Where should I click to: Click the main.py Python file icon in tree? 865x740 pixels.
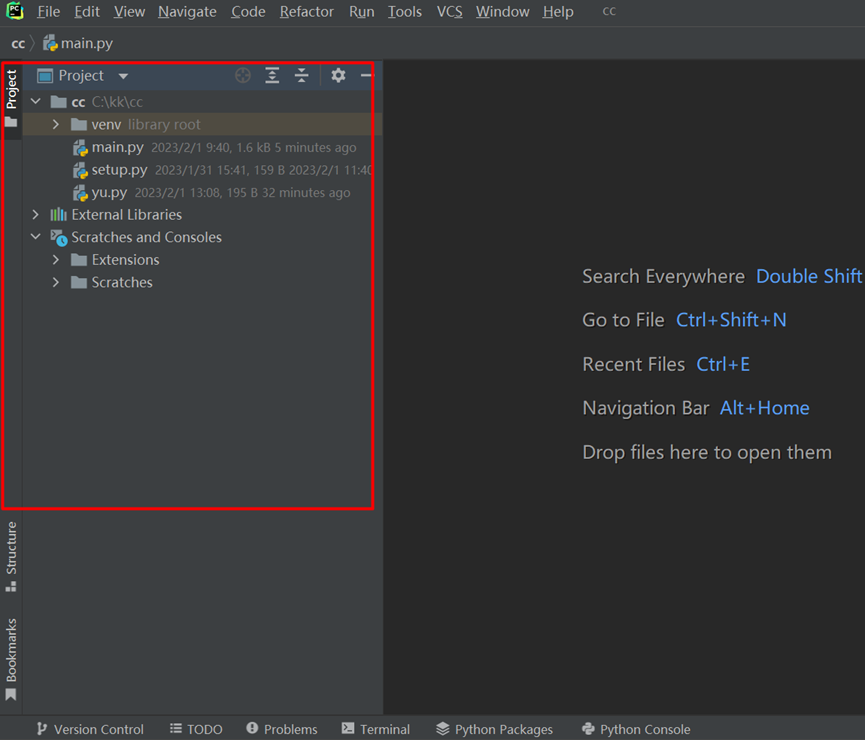[x=81, y=147]
